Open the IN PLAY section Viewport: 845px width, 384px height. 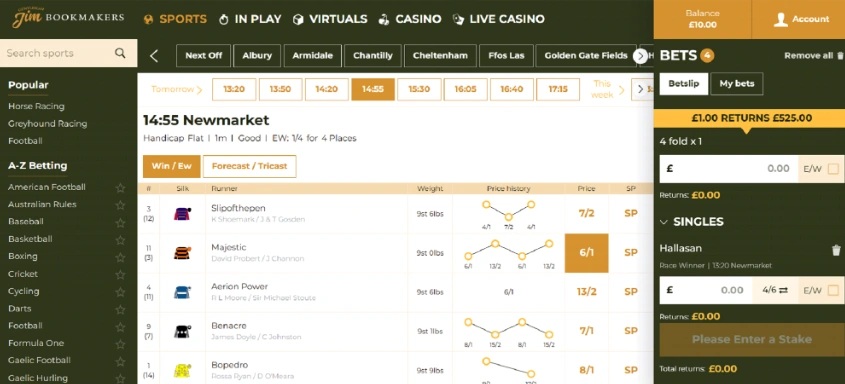pos(250,19)
